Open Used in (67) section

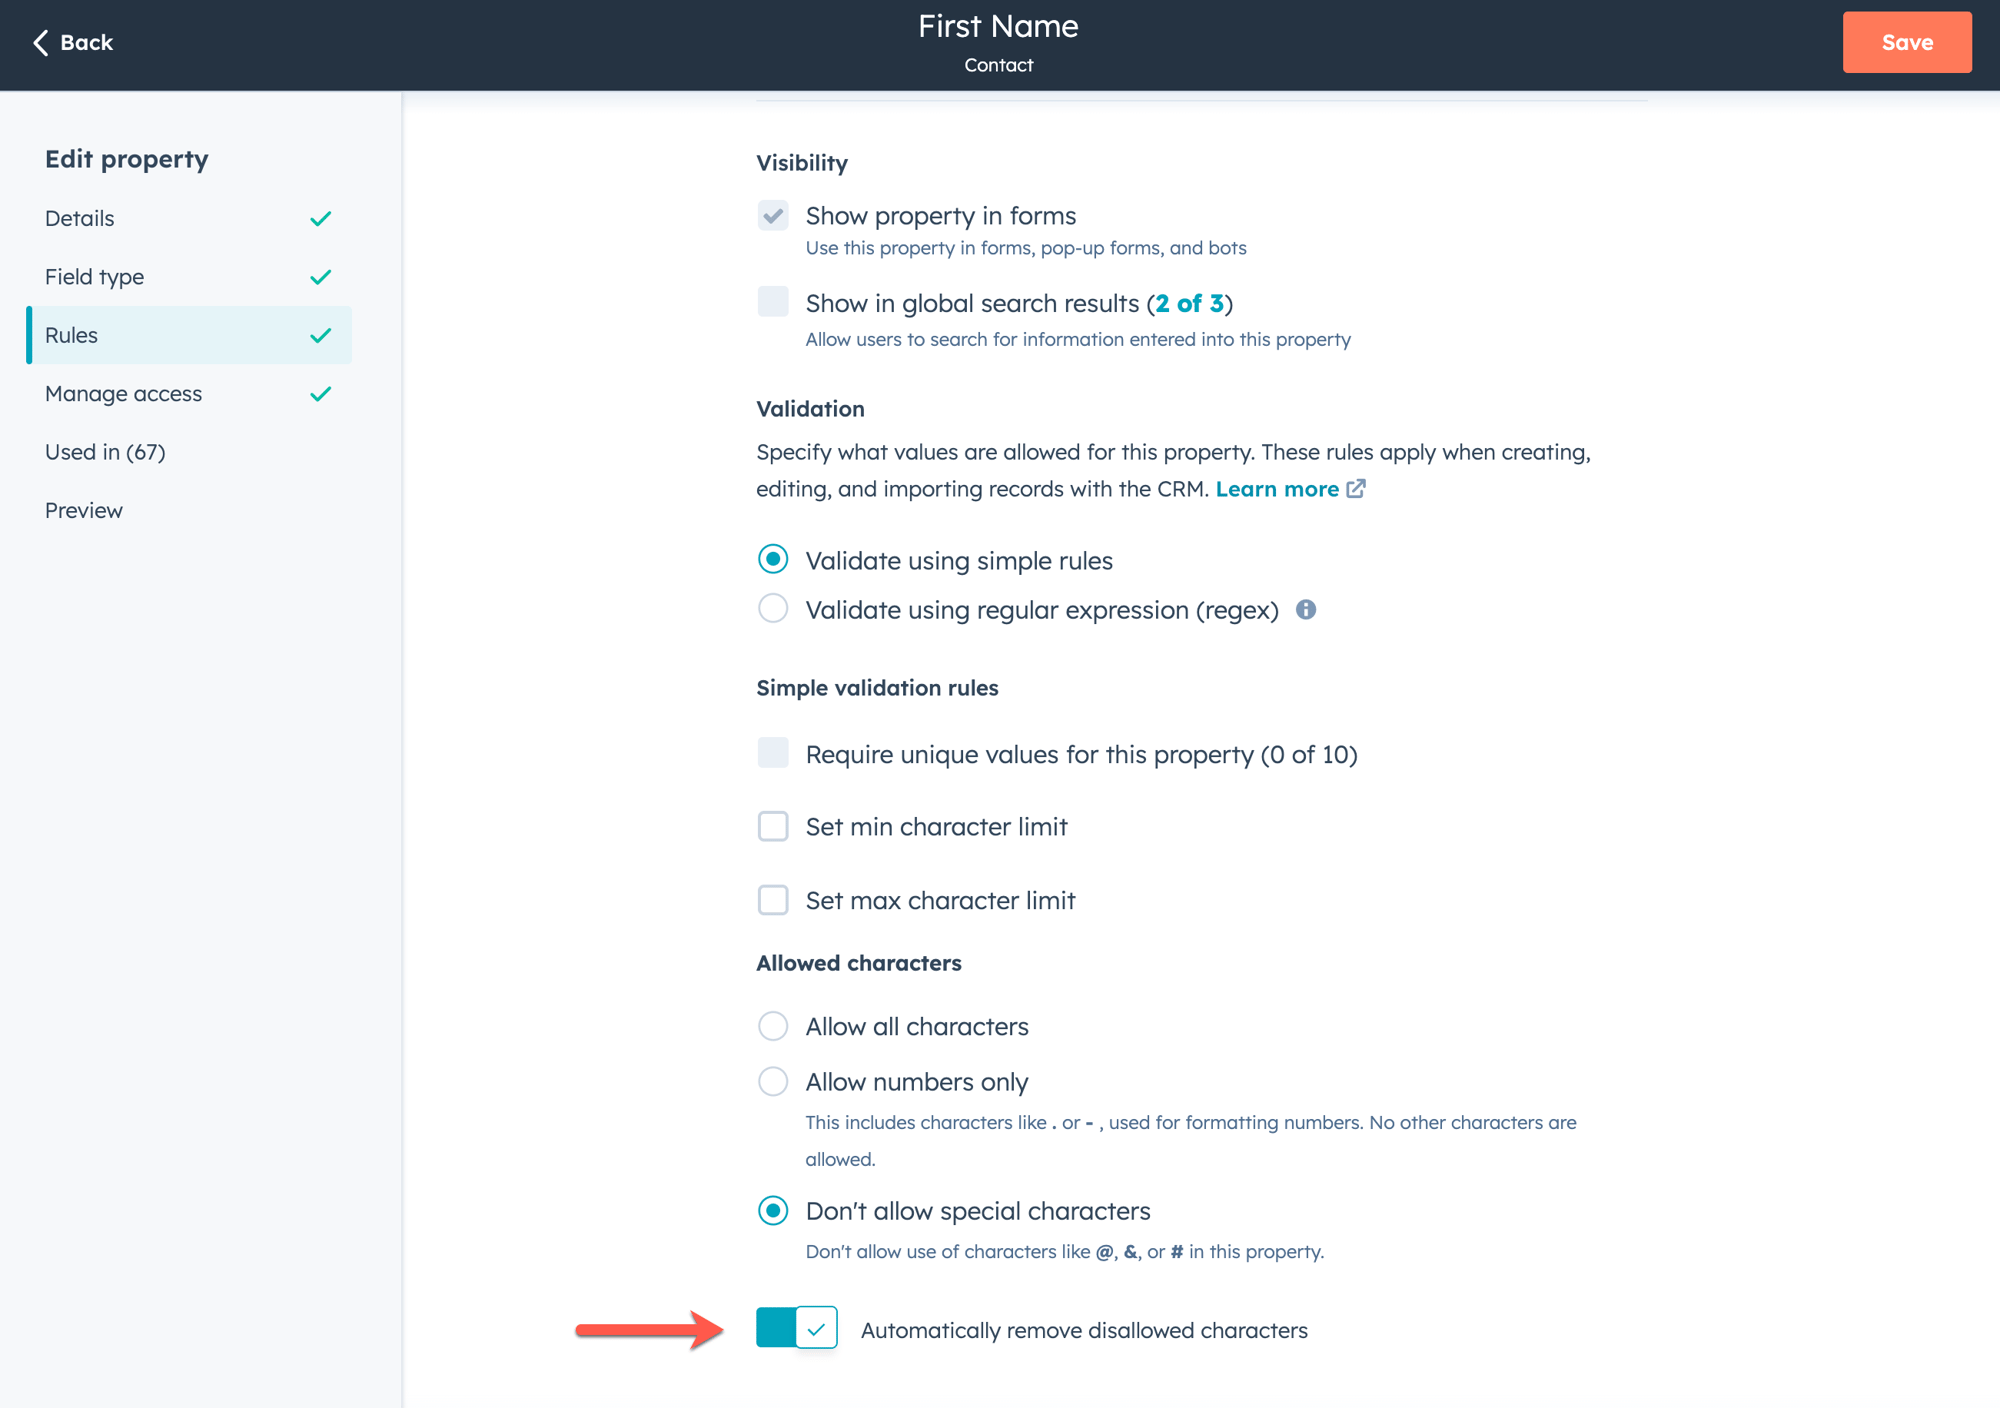[104, 452]
